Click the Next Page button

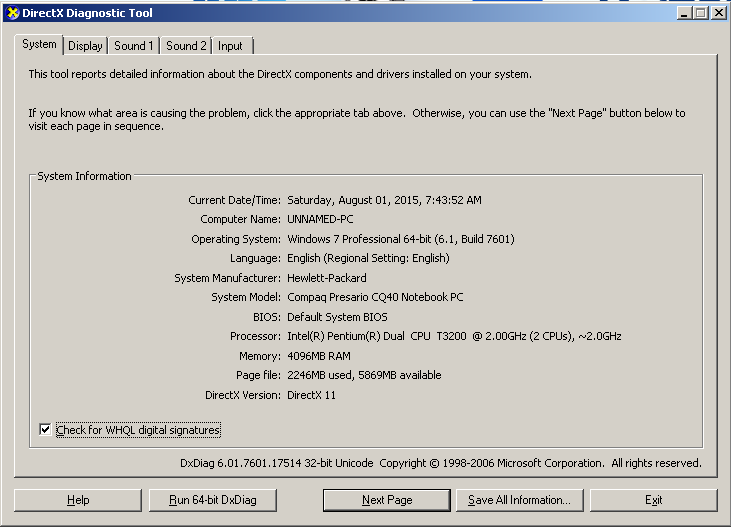coord(387,500)
